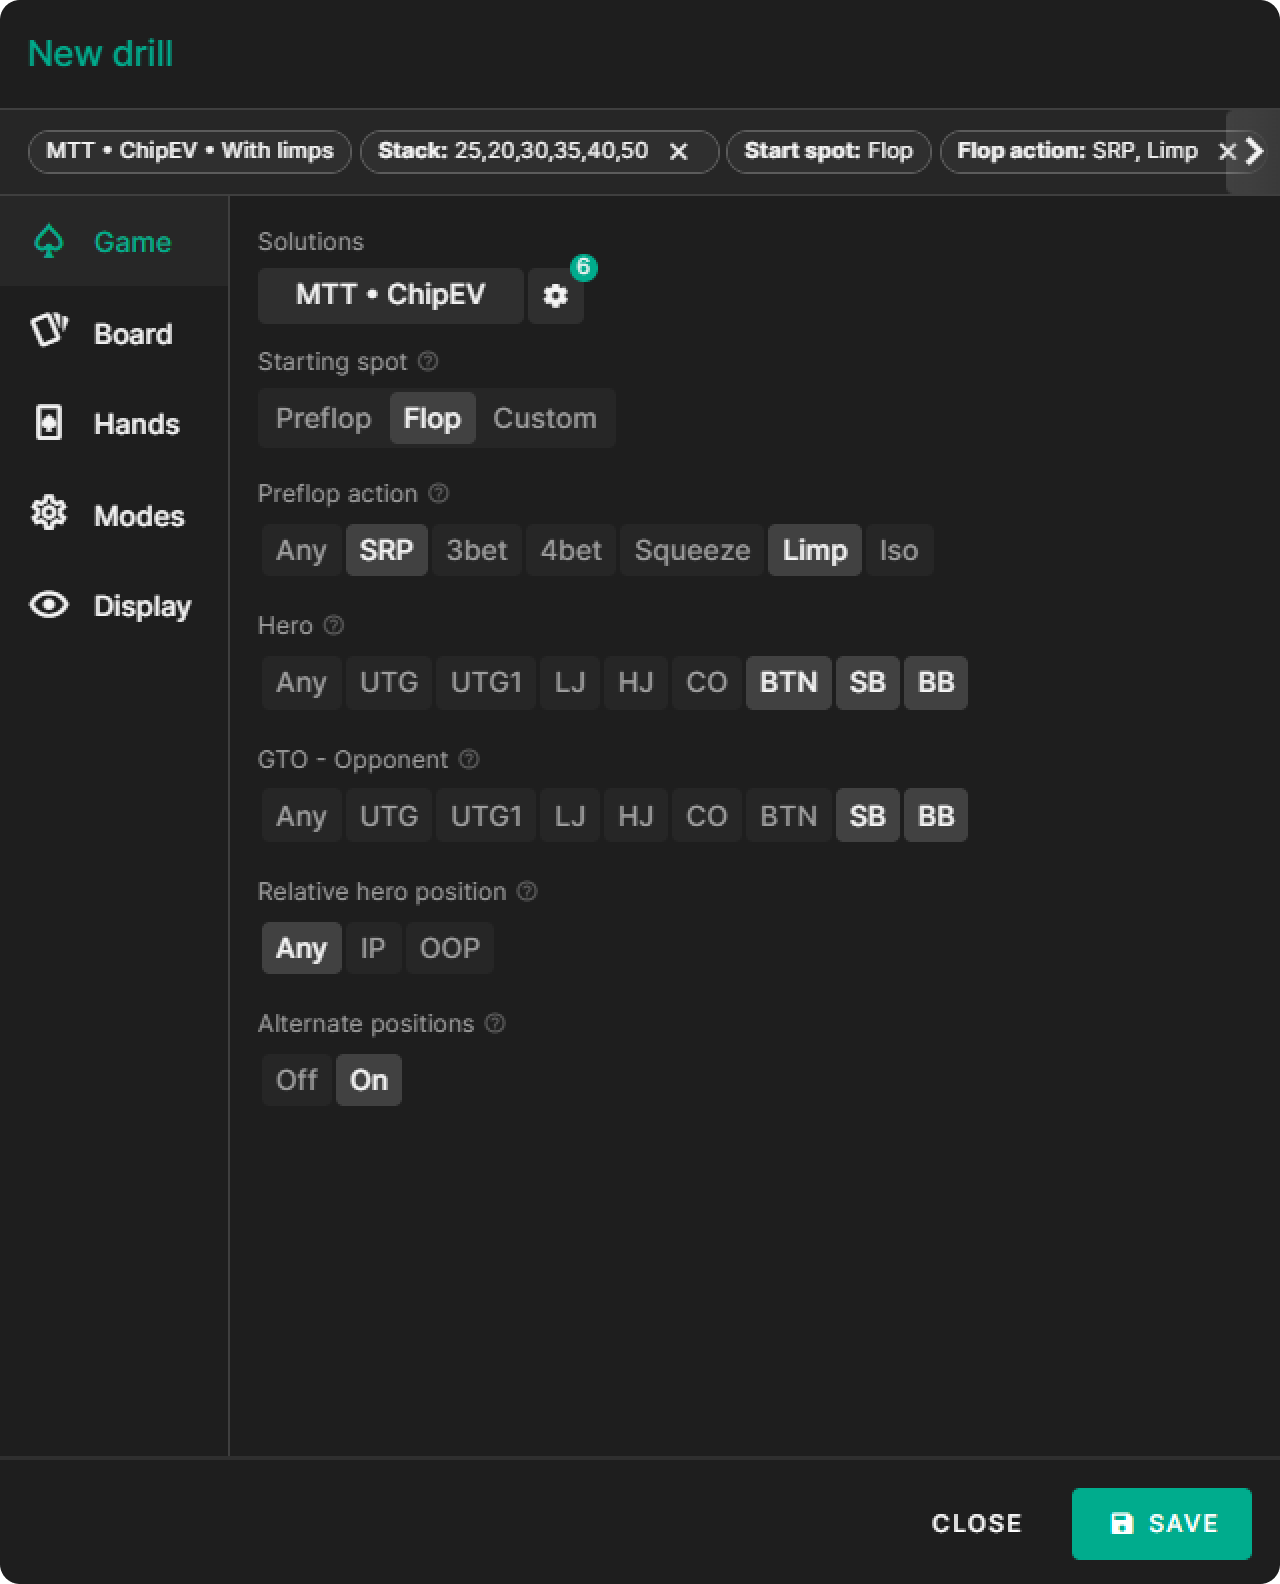
Task: Remove the Flop action filter chip
Action: (1227, 151)
